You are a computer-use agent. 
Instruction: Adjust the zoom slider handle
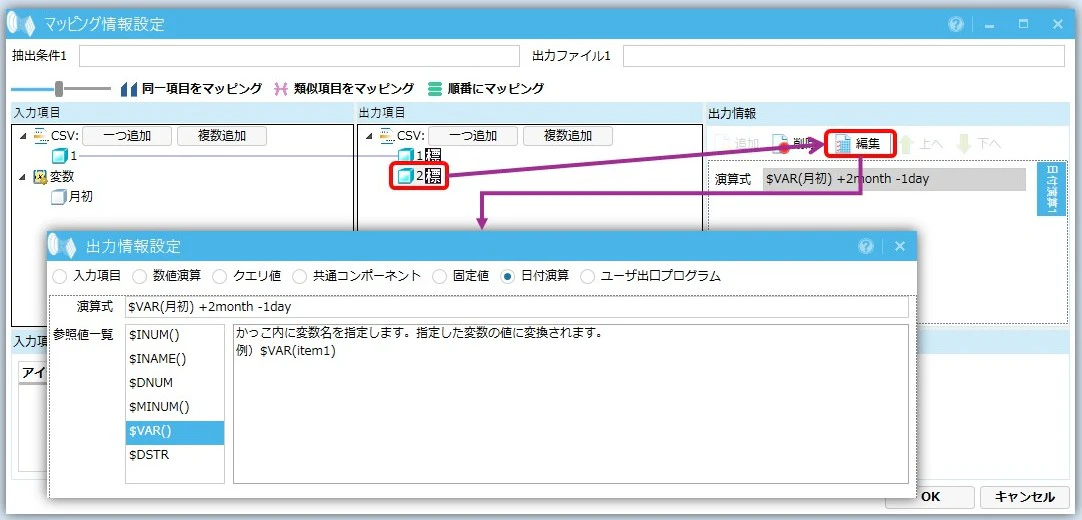(59, 89)
